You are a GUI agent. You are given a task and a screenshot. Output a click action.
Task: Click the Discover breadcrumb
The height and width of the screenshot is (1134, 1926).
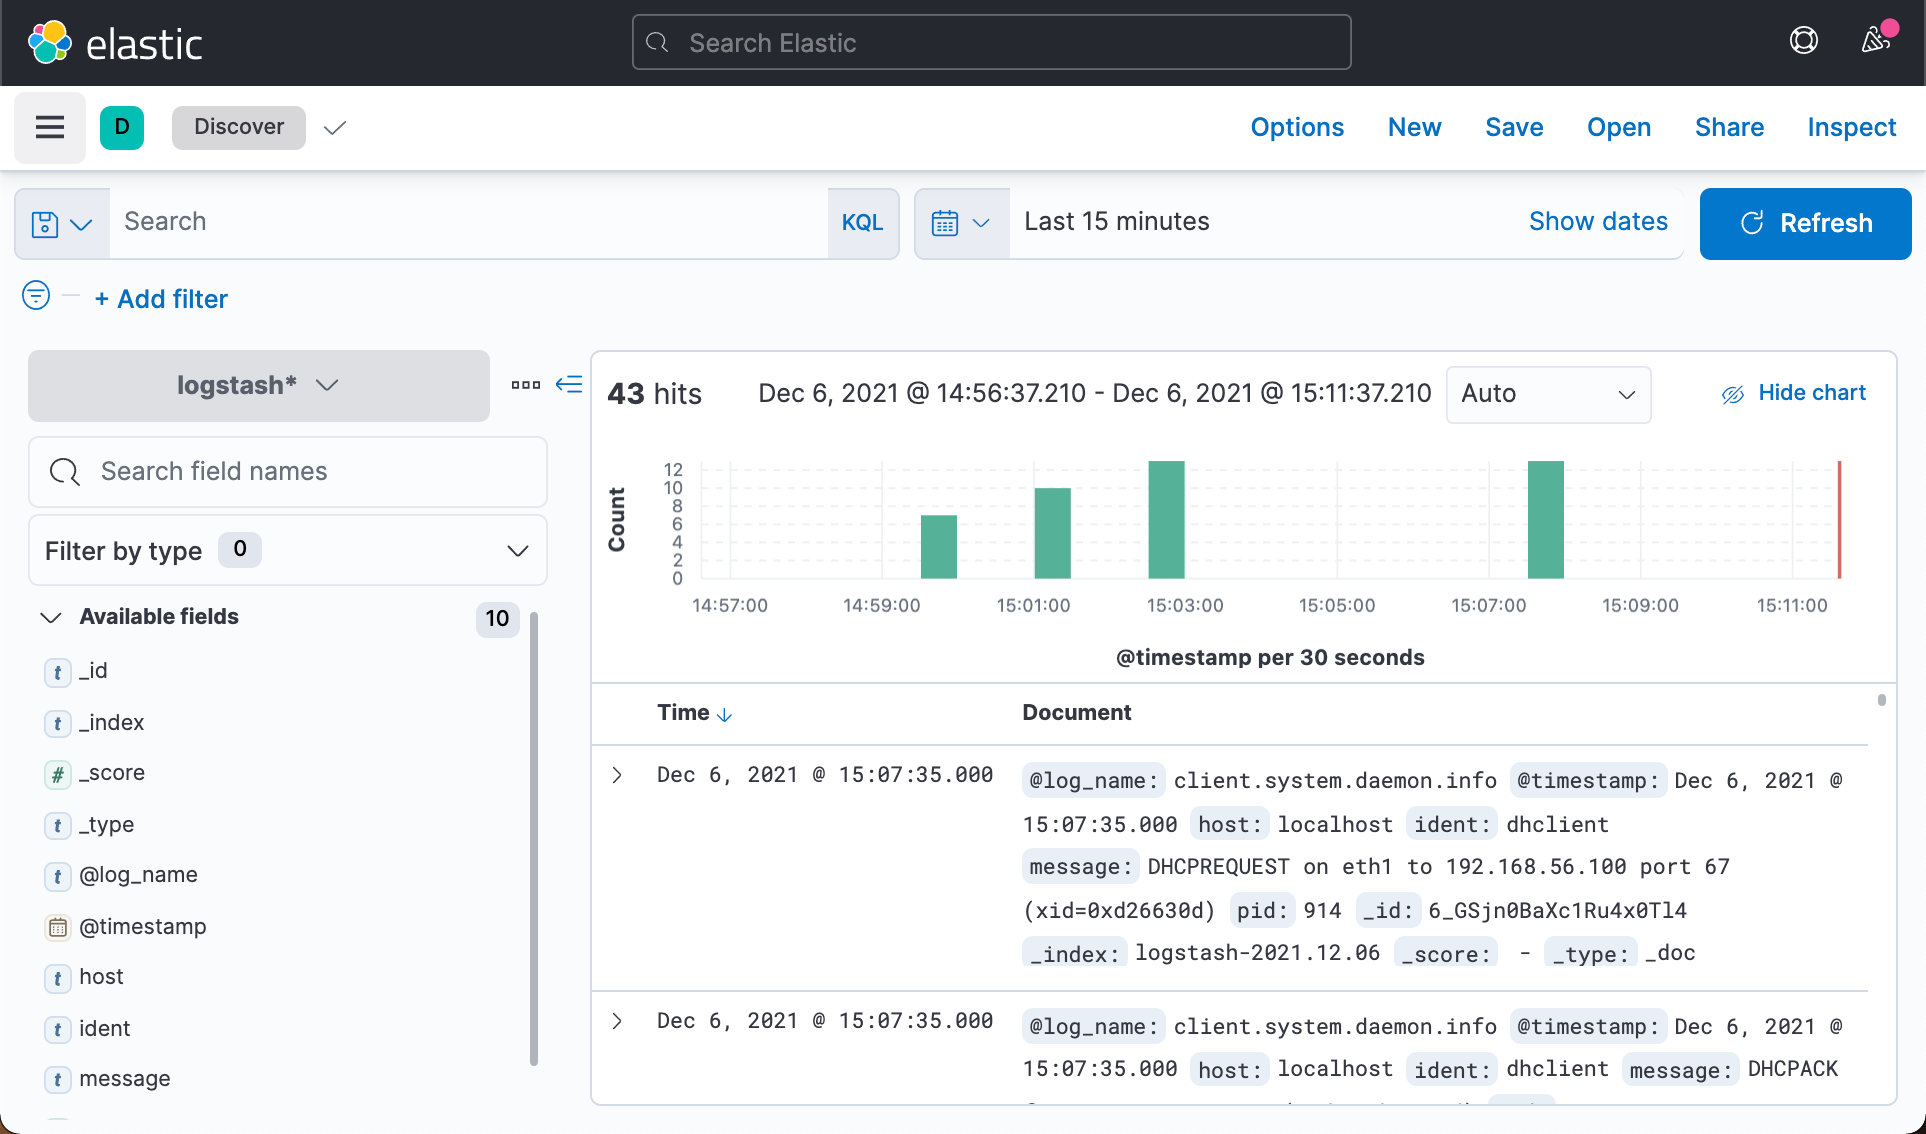[238, 127]
